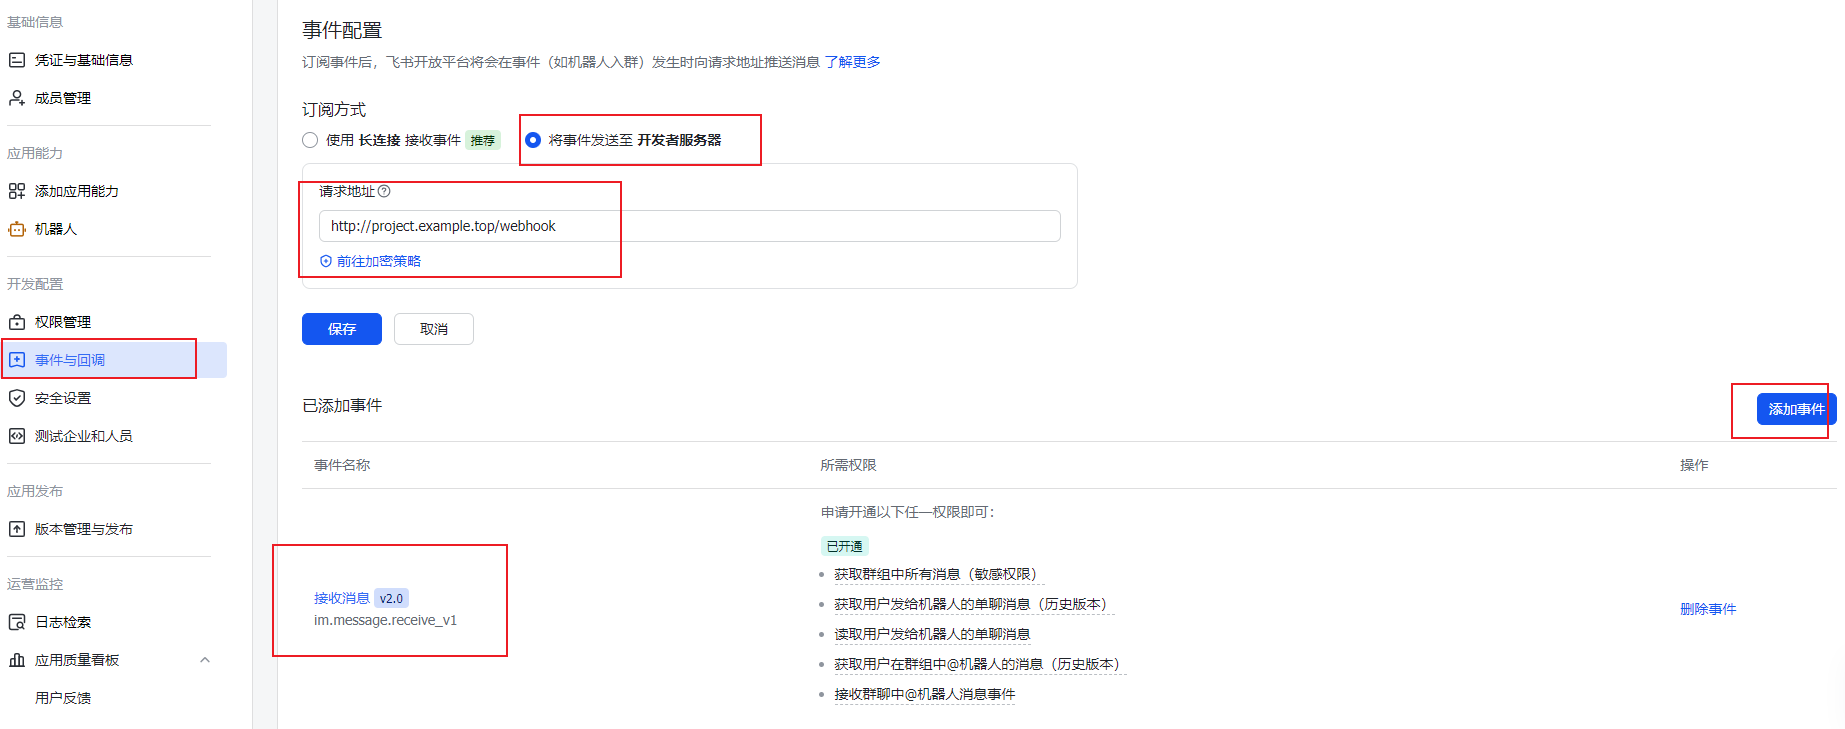Viewport: 1845px width, 729px height.
Task: Click the security settings shield icon
Action: pyautogui.click(x=17, y=398)
